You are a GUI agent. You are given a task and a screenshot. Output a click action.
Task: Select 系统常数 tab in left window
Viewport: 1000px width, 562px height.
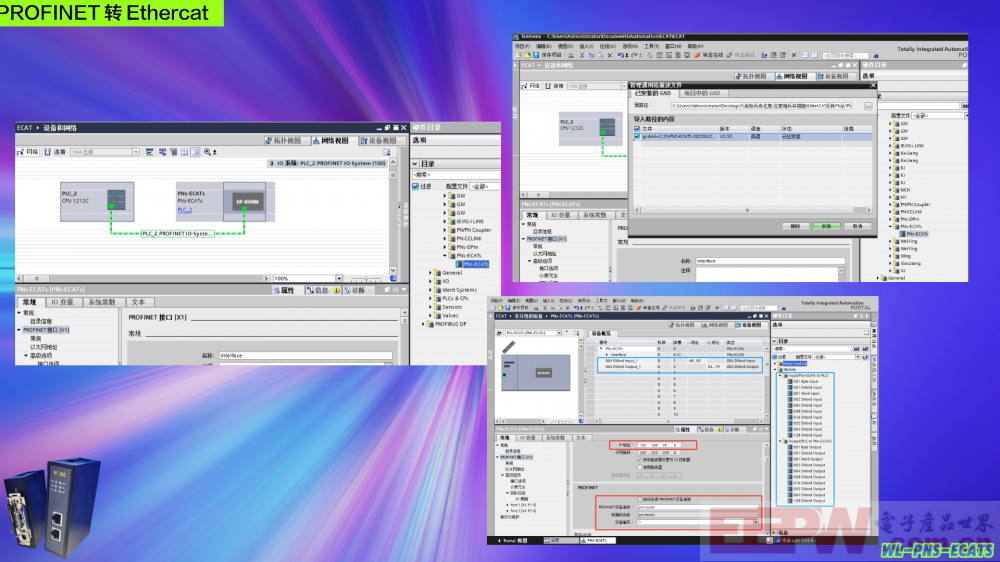point(102,302)
